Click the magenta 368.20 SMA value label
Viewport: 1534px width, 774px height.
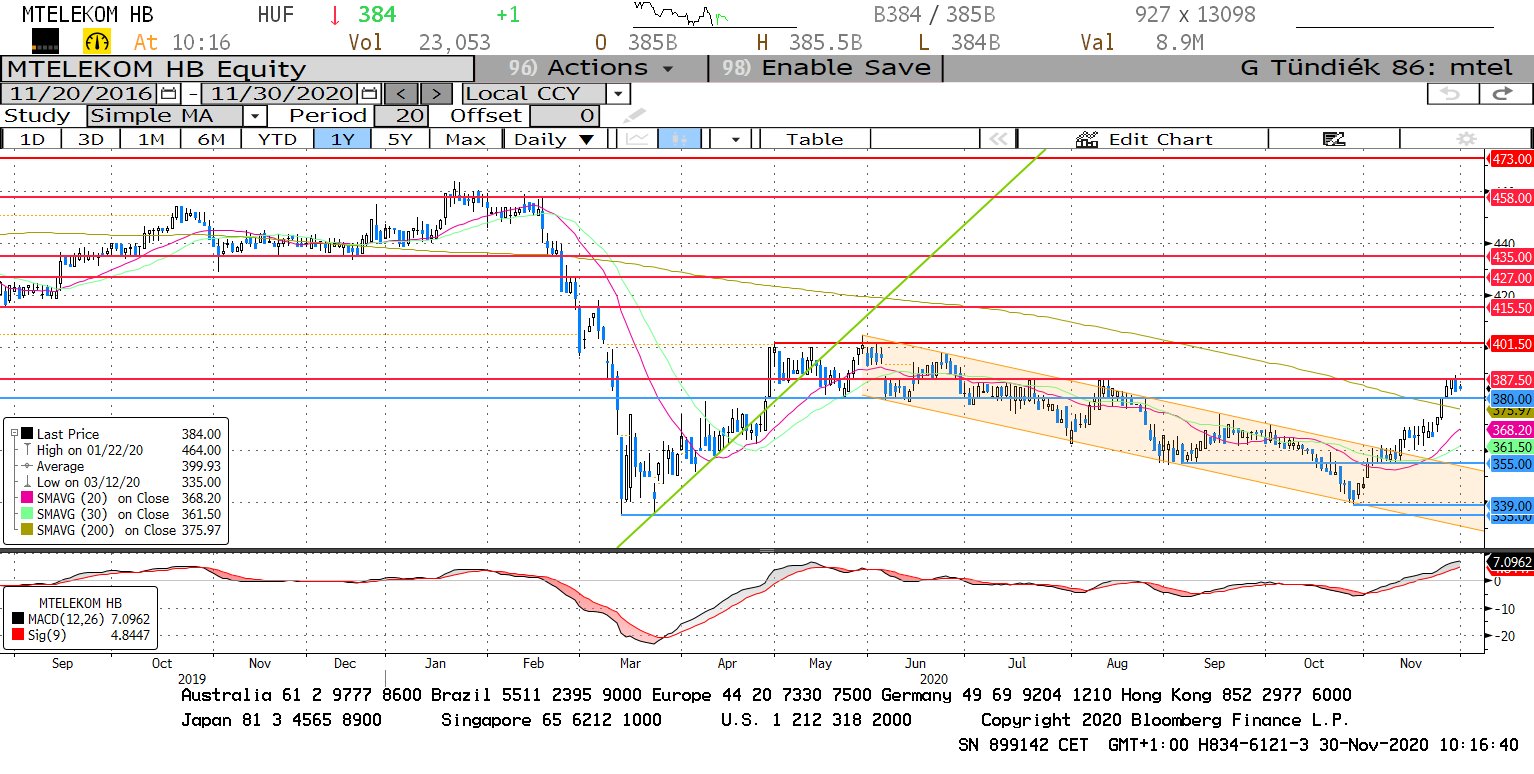[1511, 429]
